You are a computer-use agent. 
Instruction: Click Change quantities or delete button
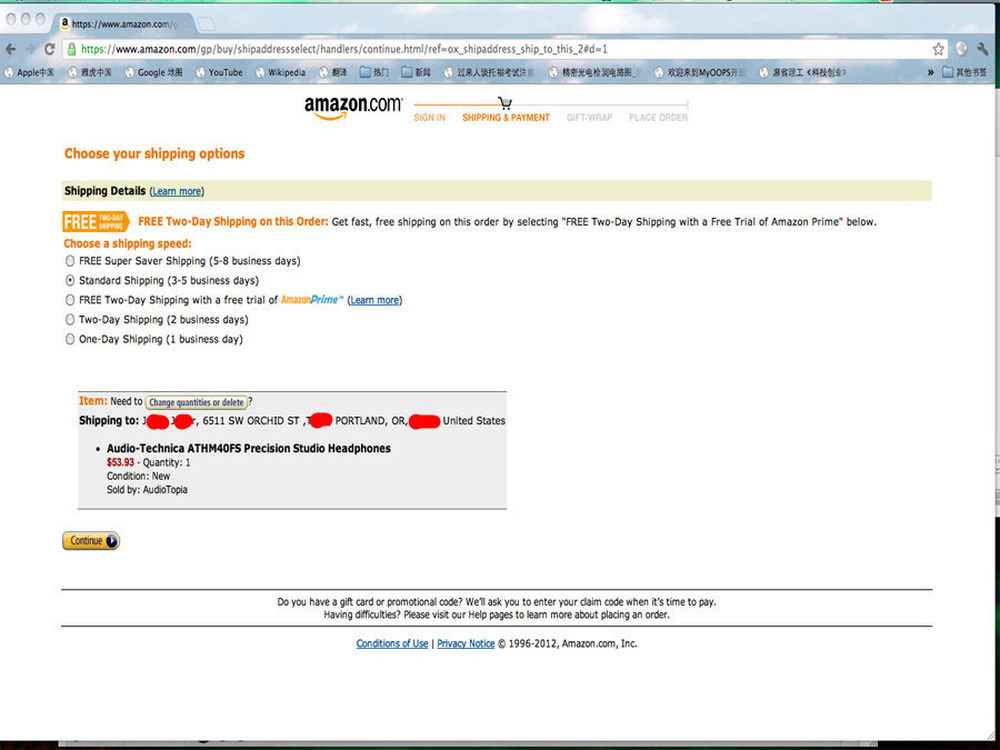196,402
